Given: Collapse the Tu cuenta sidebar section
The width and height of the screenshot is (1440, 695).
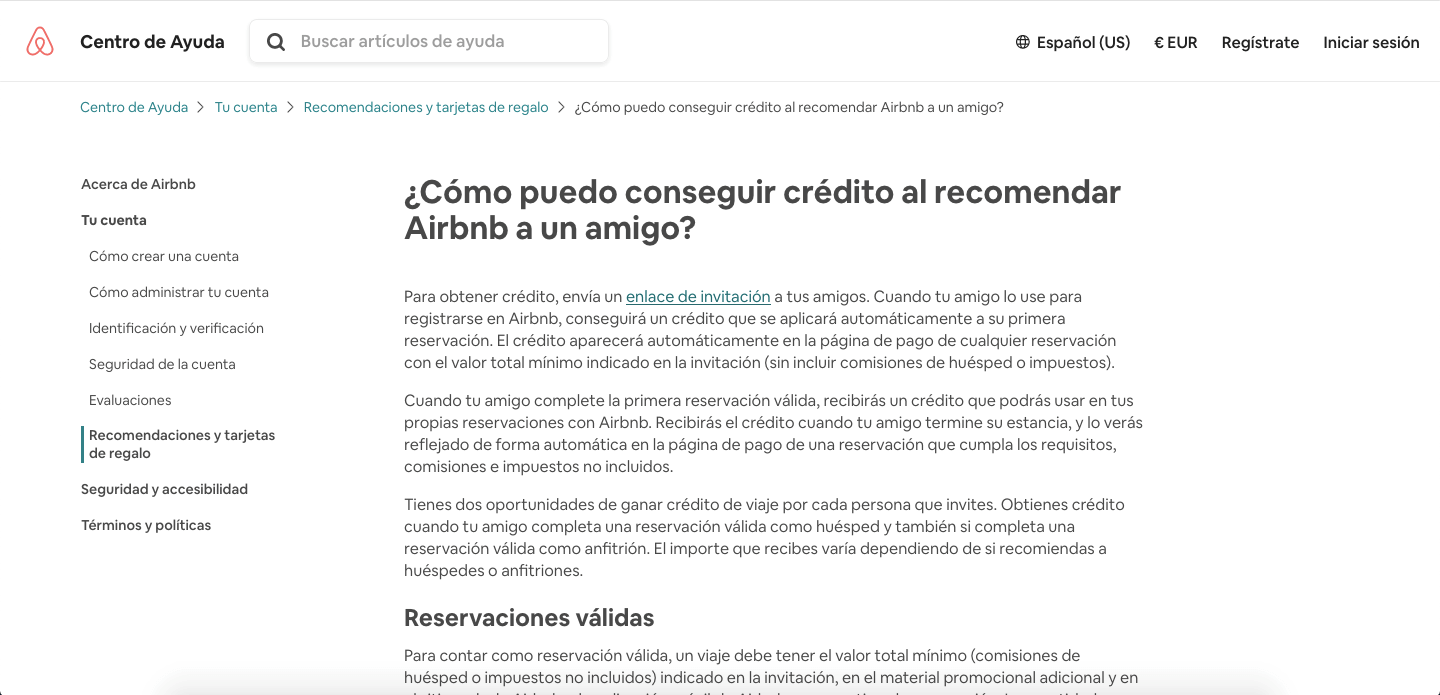Looking at the screenshot, I should [114, 220].
